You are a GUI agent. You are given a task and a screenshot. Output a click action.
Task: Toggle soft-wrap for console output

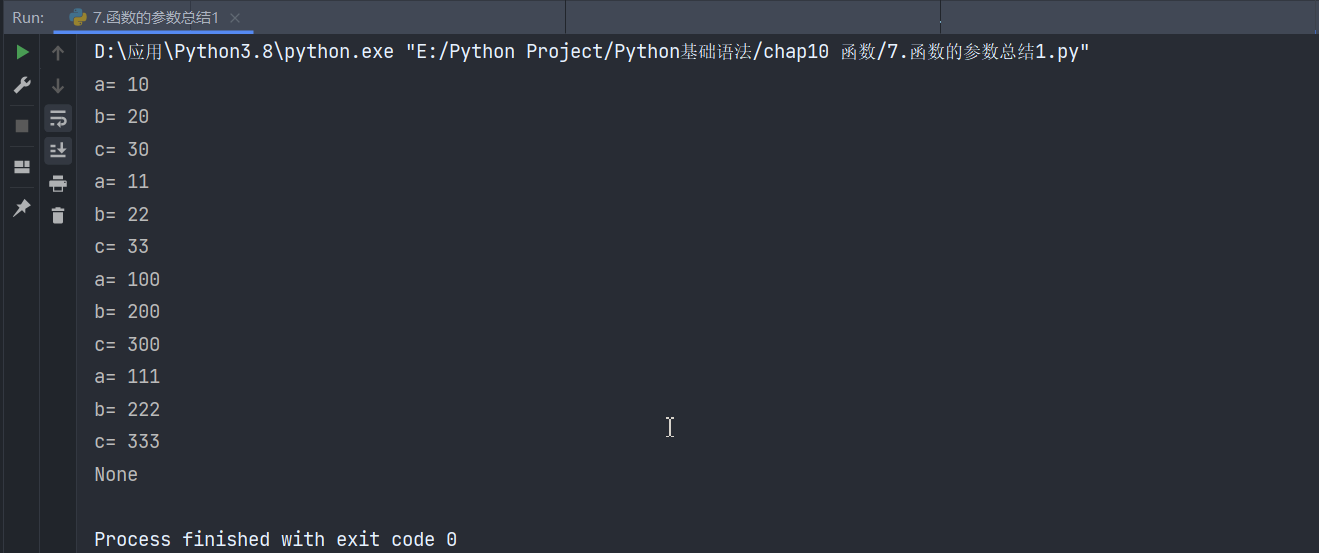[x=58, y=118]
